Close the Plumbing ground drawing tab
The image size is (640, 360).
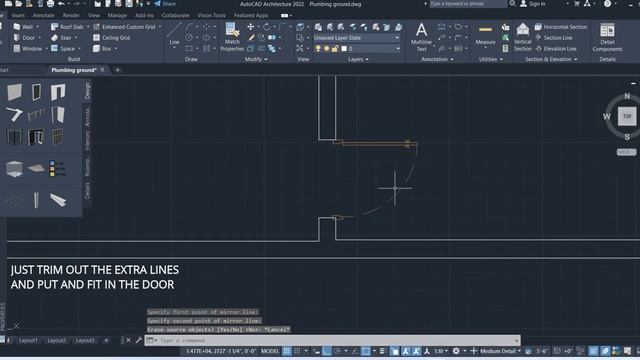[x=102, y=70]
